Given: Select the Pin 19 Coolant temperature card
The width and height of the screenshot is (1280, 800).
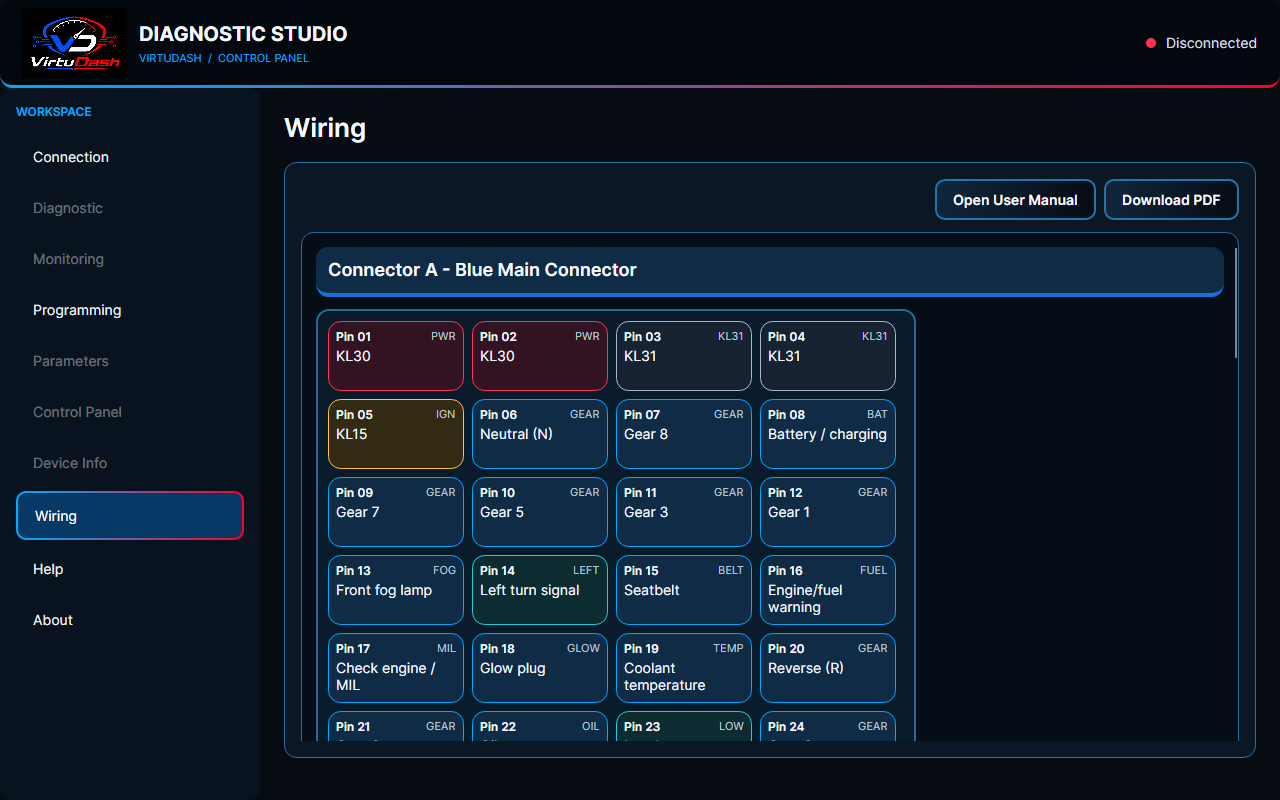Looking at the screenshot, I should click(x=684, y=668).
